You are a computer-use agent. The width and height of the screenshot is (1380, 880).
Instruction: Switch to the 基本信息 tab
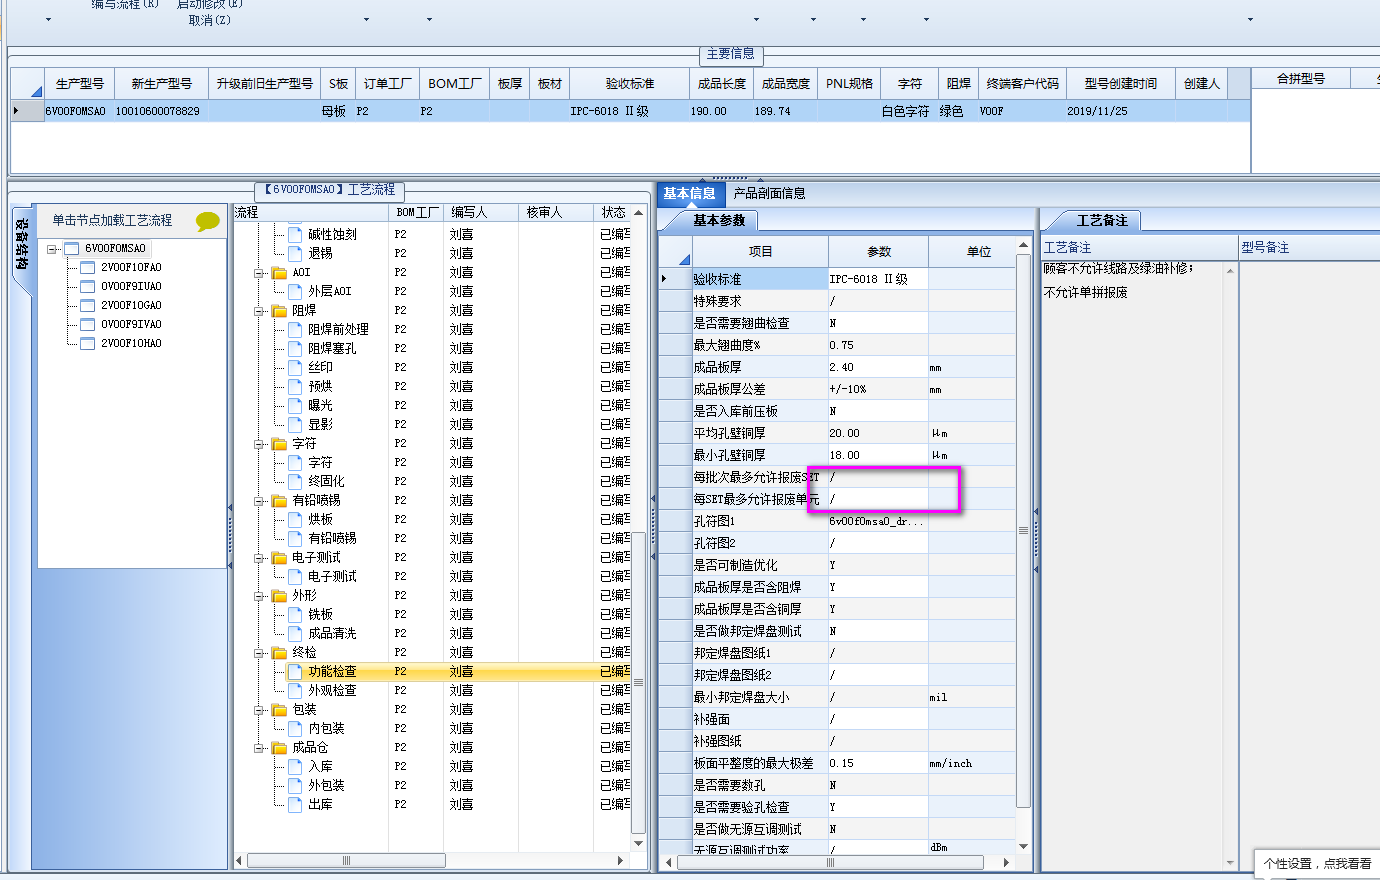coord(690,193)
